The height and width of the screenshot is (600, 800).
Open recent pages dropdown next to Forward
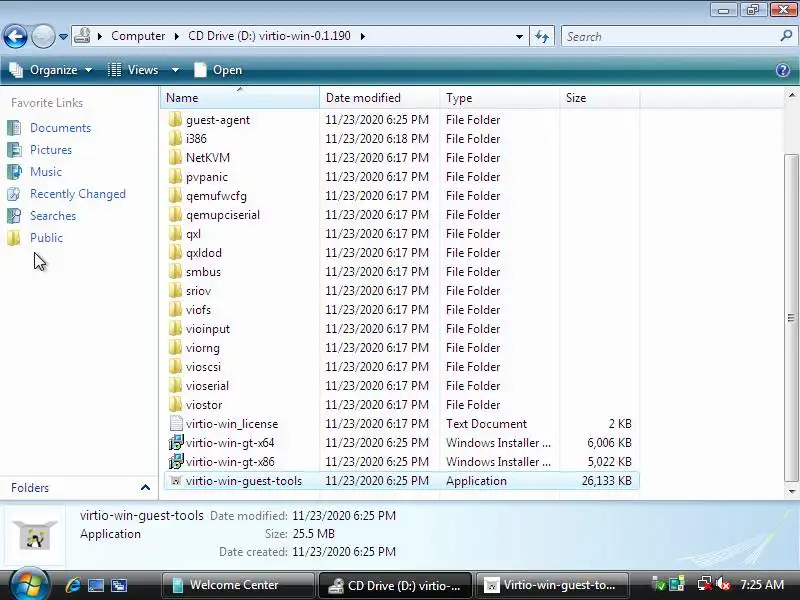[63, 37]
